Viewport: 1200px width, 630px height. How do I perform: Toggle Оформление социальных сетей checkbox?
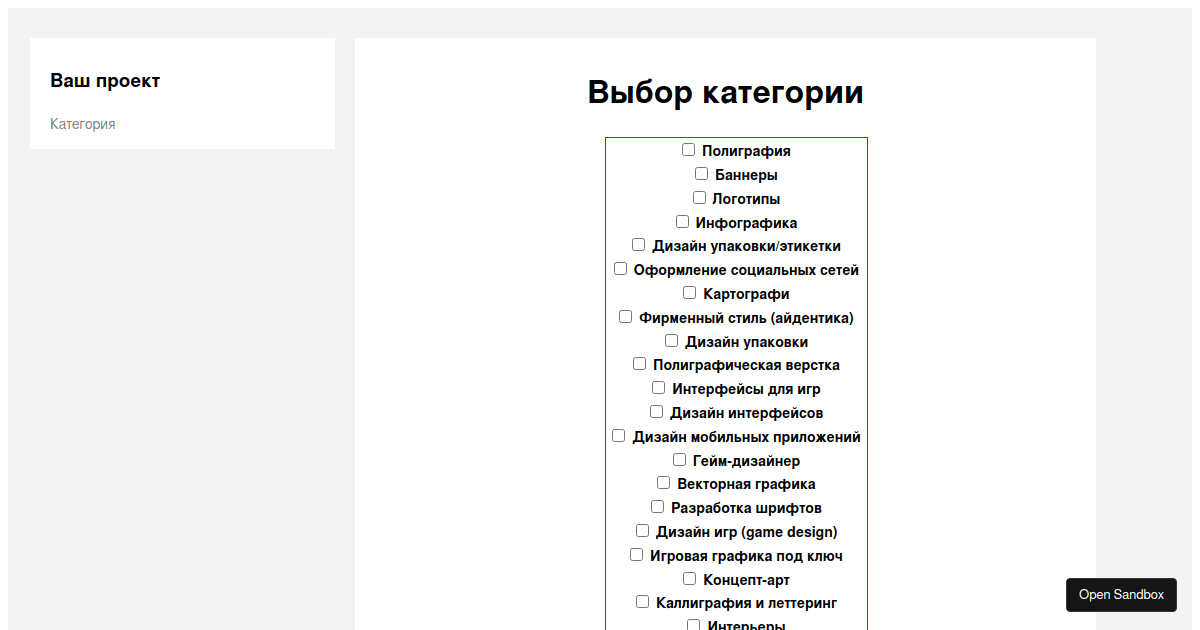620,269
